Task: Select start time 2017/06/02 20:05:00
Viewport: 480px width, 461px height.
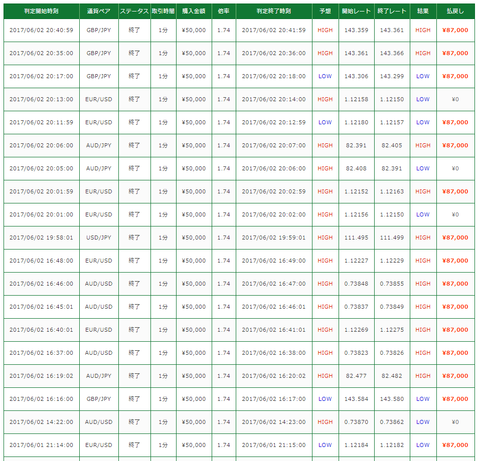Action: point(41,168)
